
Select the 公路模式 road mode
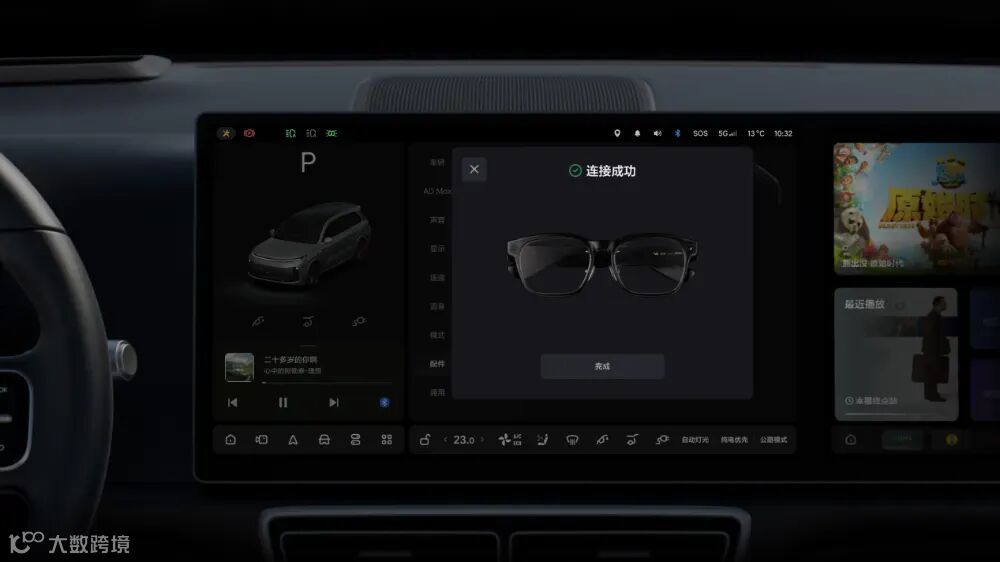[x=774, y=440]
